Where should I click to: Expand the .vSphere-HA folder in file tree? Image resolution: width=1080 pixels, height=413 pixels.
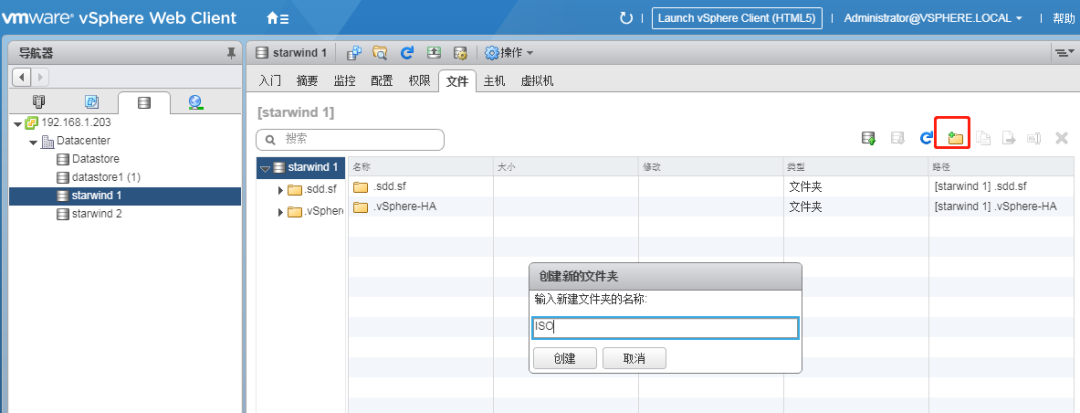[x=280, y=212]
